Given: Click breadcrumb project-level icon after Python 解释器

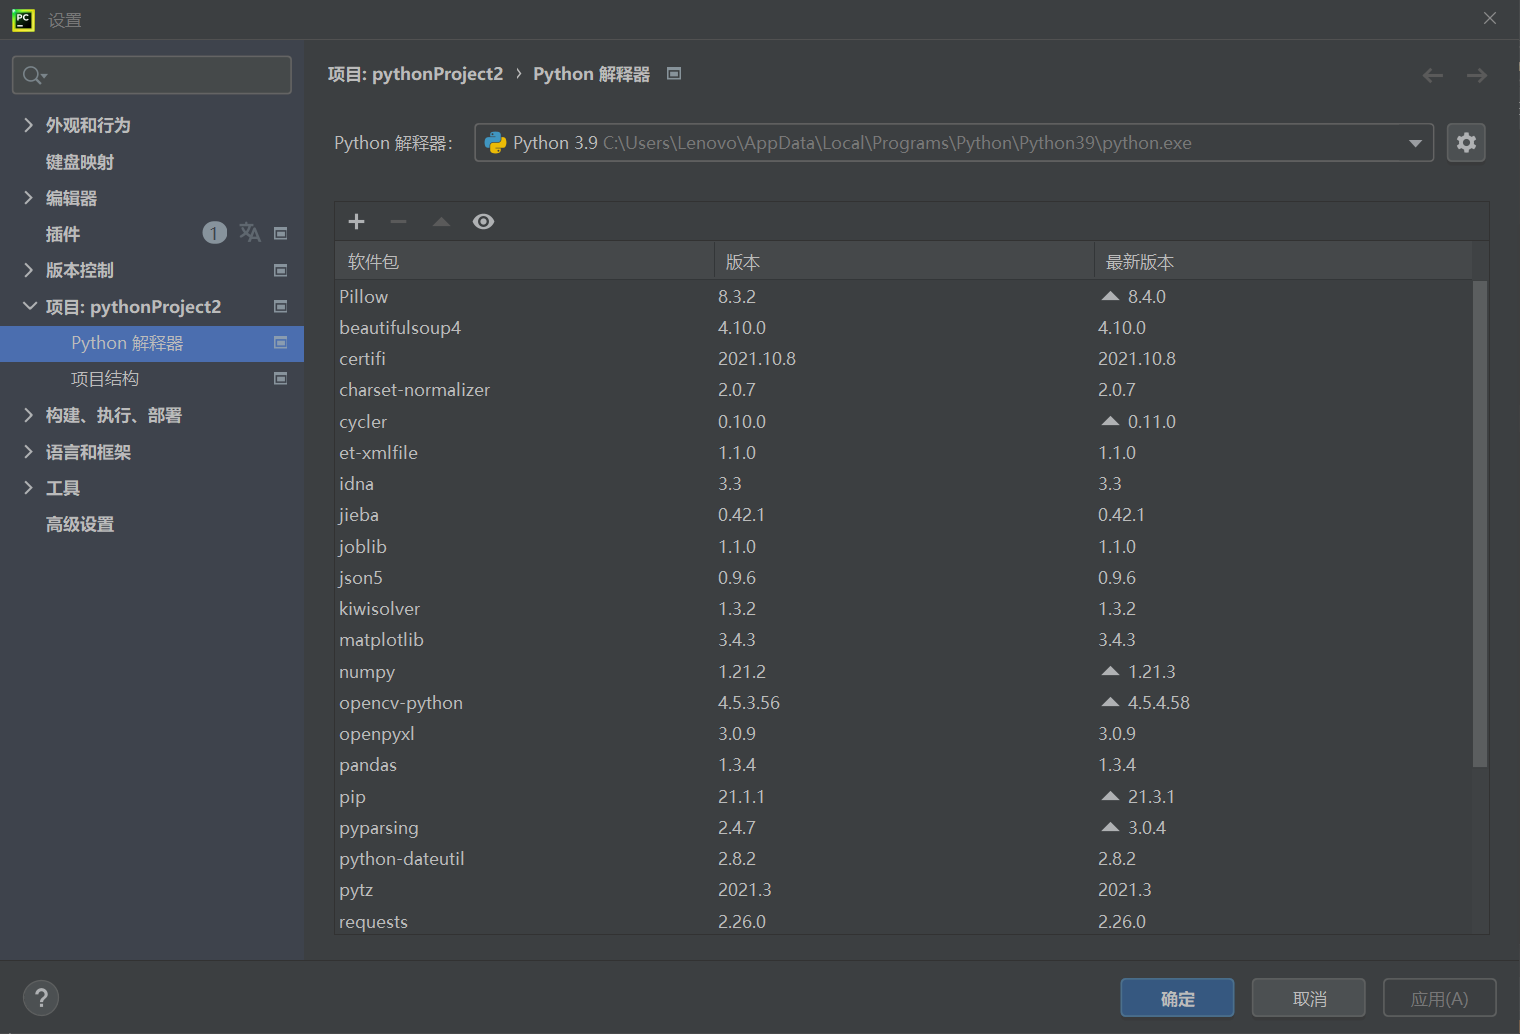Looking at the screenshot, I should click(674, 73).
